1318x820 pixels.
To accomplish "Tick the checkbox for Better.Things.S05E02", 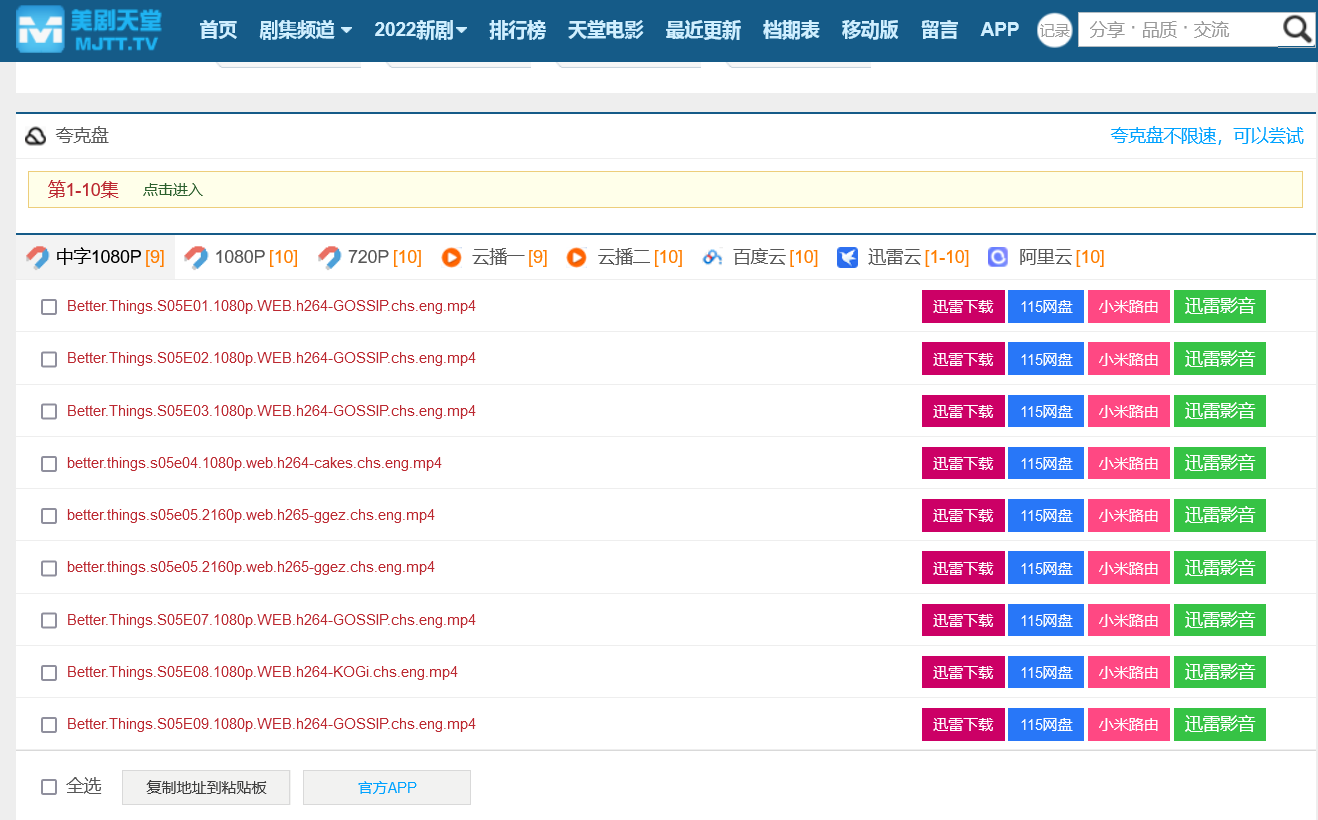I will click(49, 359).
